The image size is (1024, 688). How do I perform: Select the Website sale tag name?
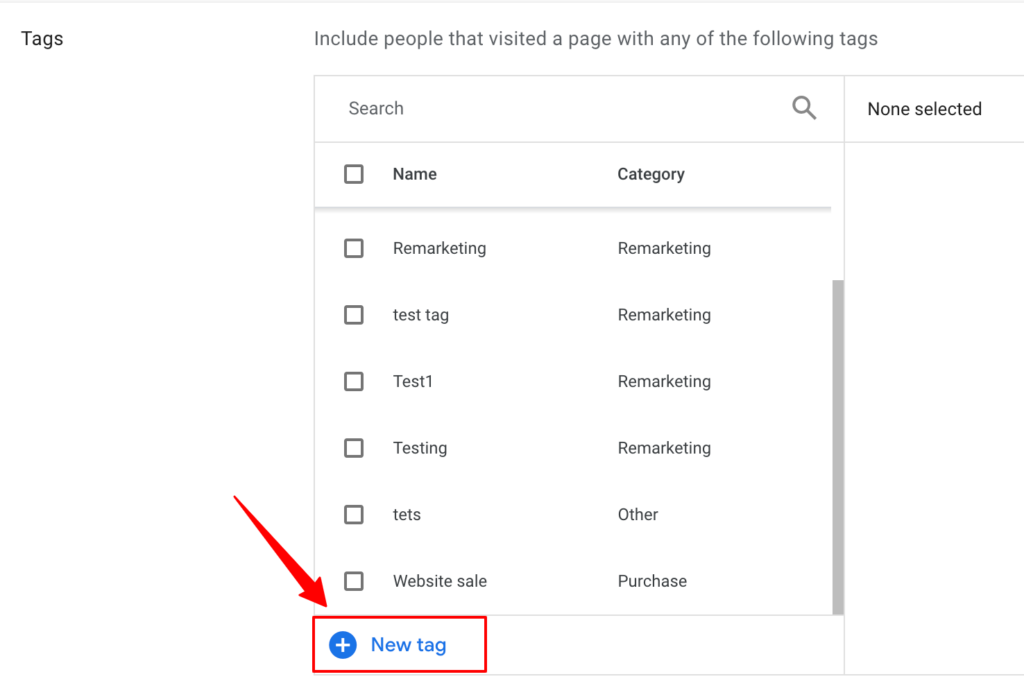[x=439, y=581]
